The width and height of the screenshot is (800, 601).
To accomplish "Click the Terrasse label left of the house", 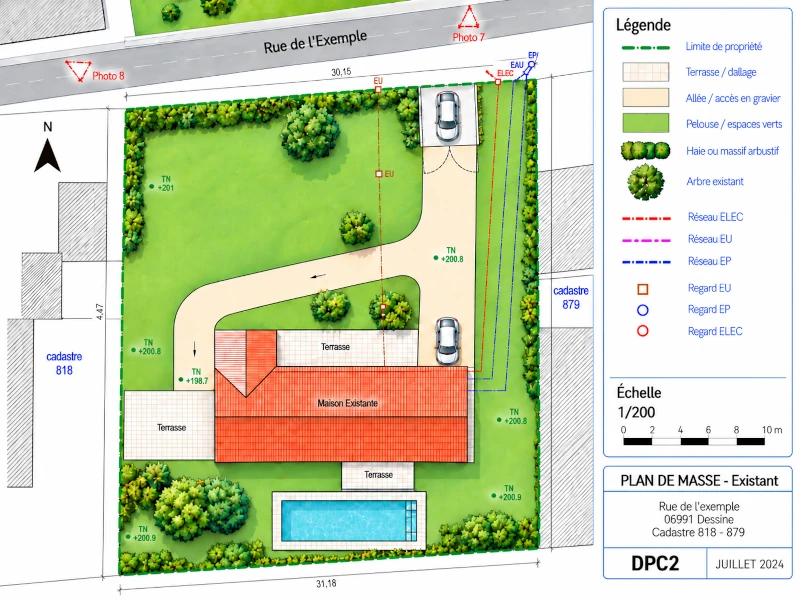I will [171, 428].
